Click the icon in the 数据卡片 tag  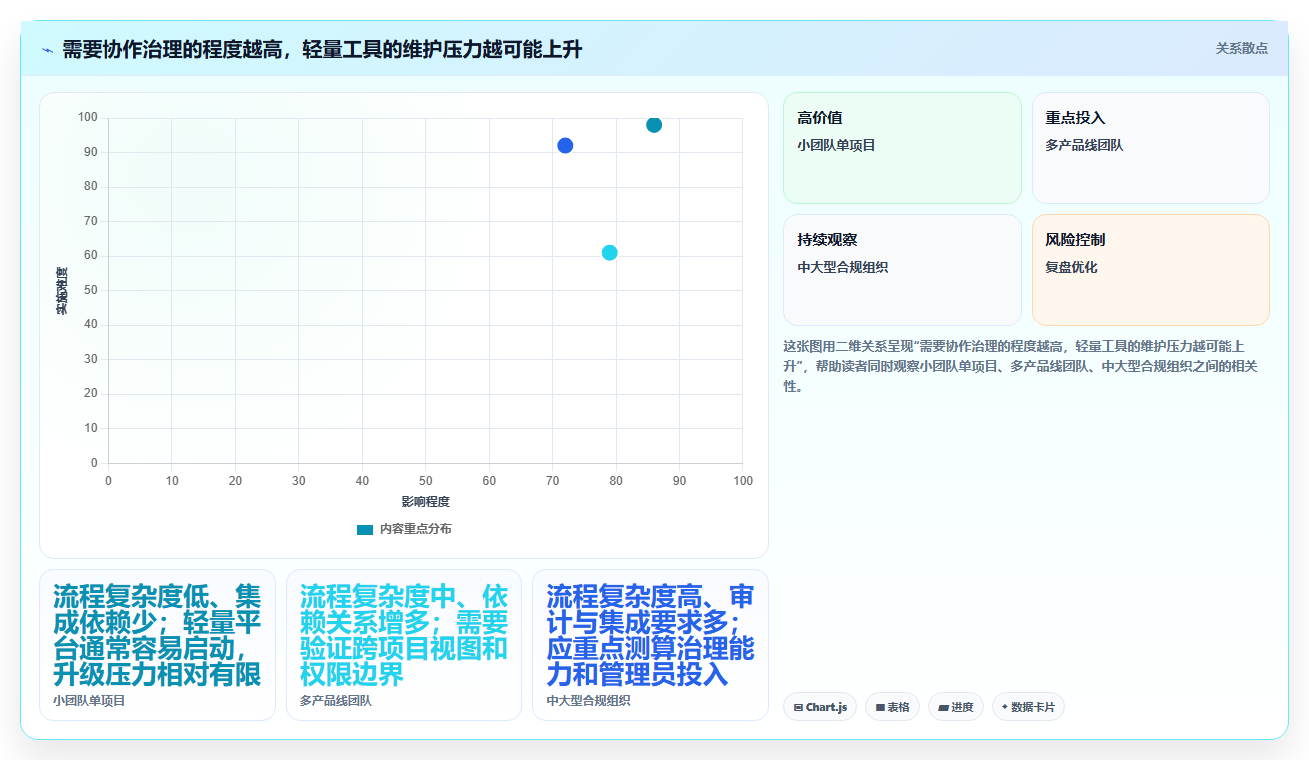1004,707
